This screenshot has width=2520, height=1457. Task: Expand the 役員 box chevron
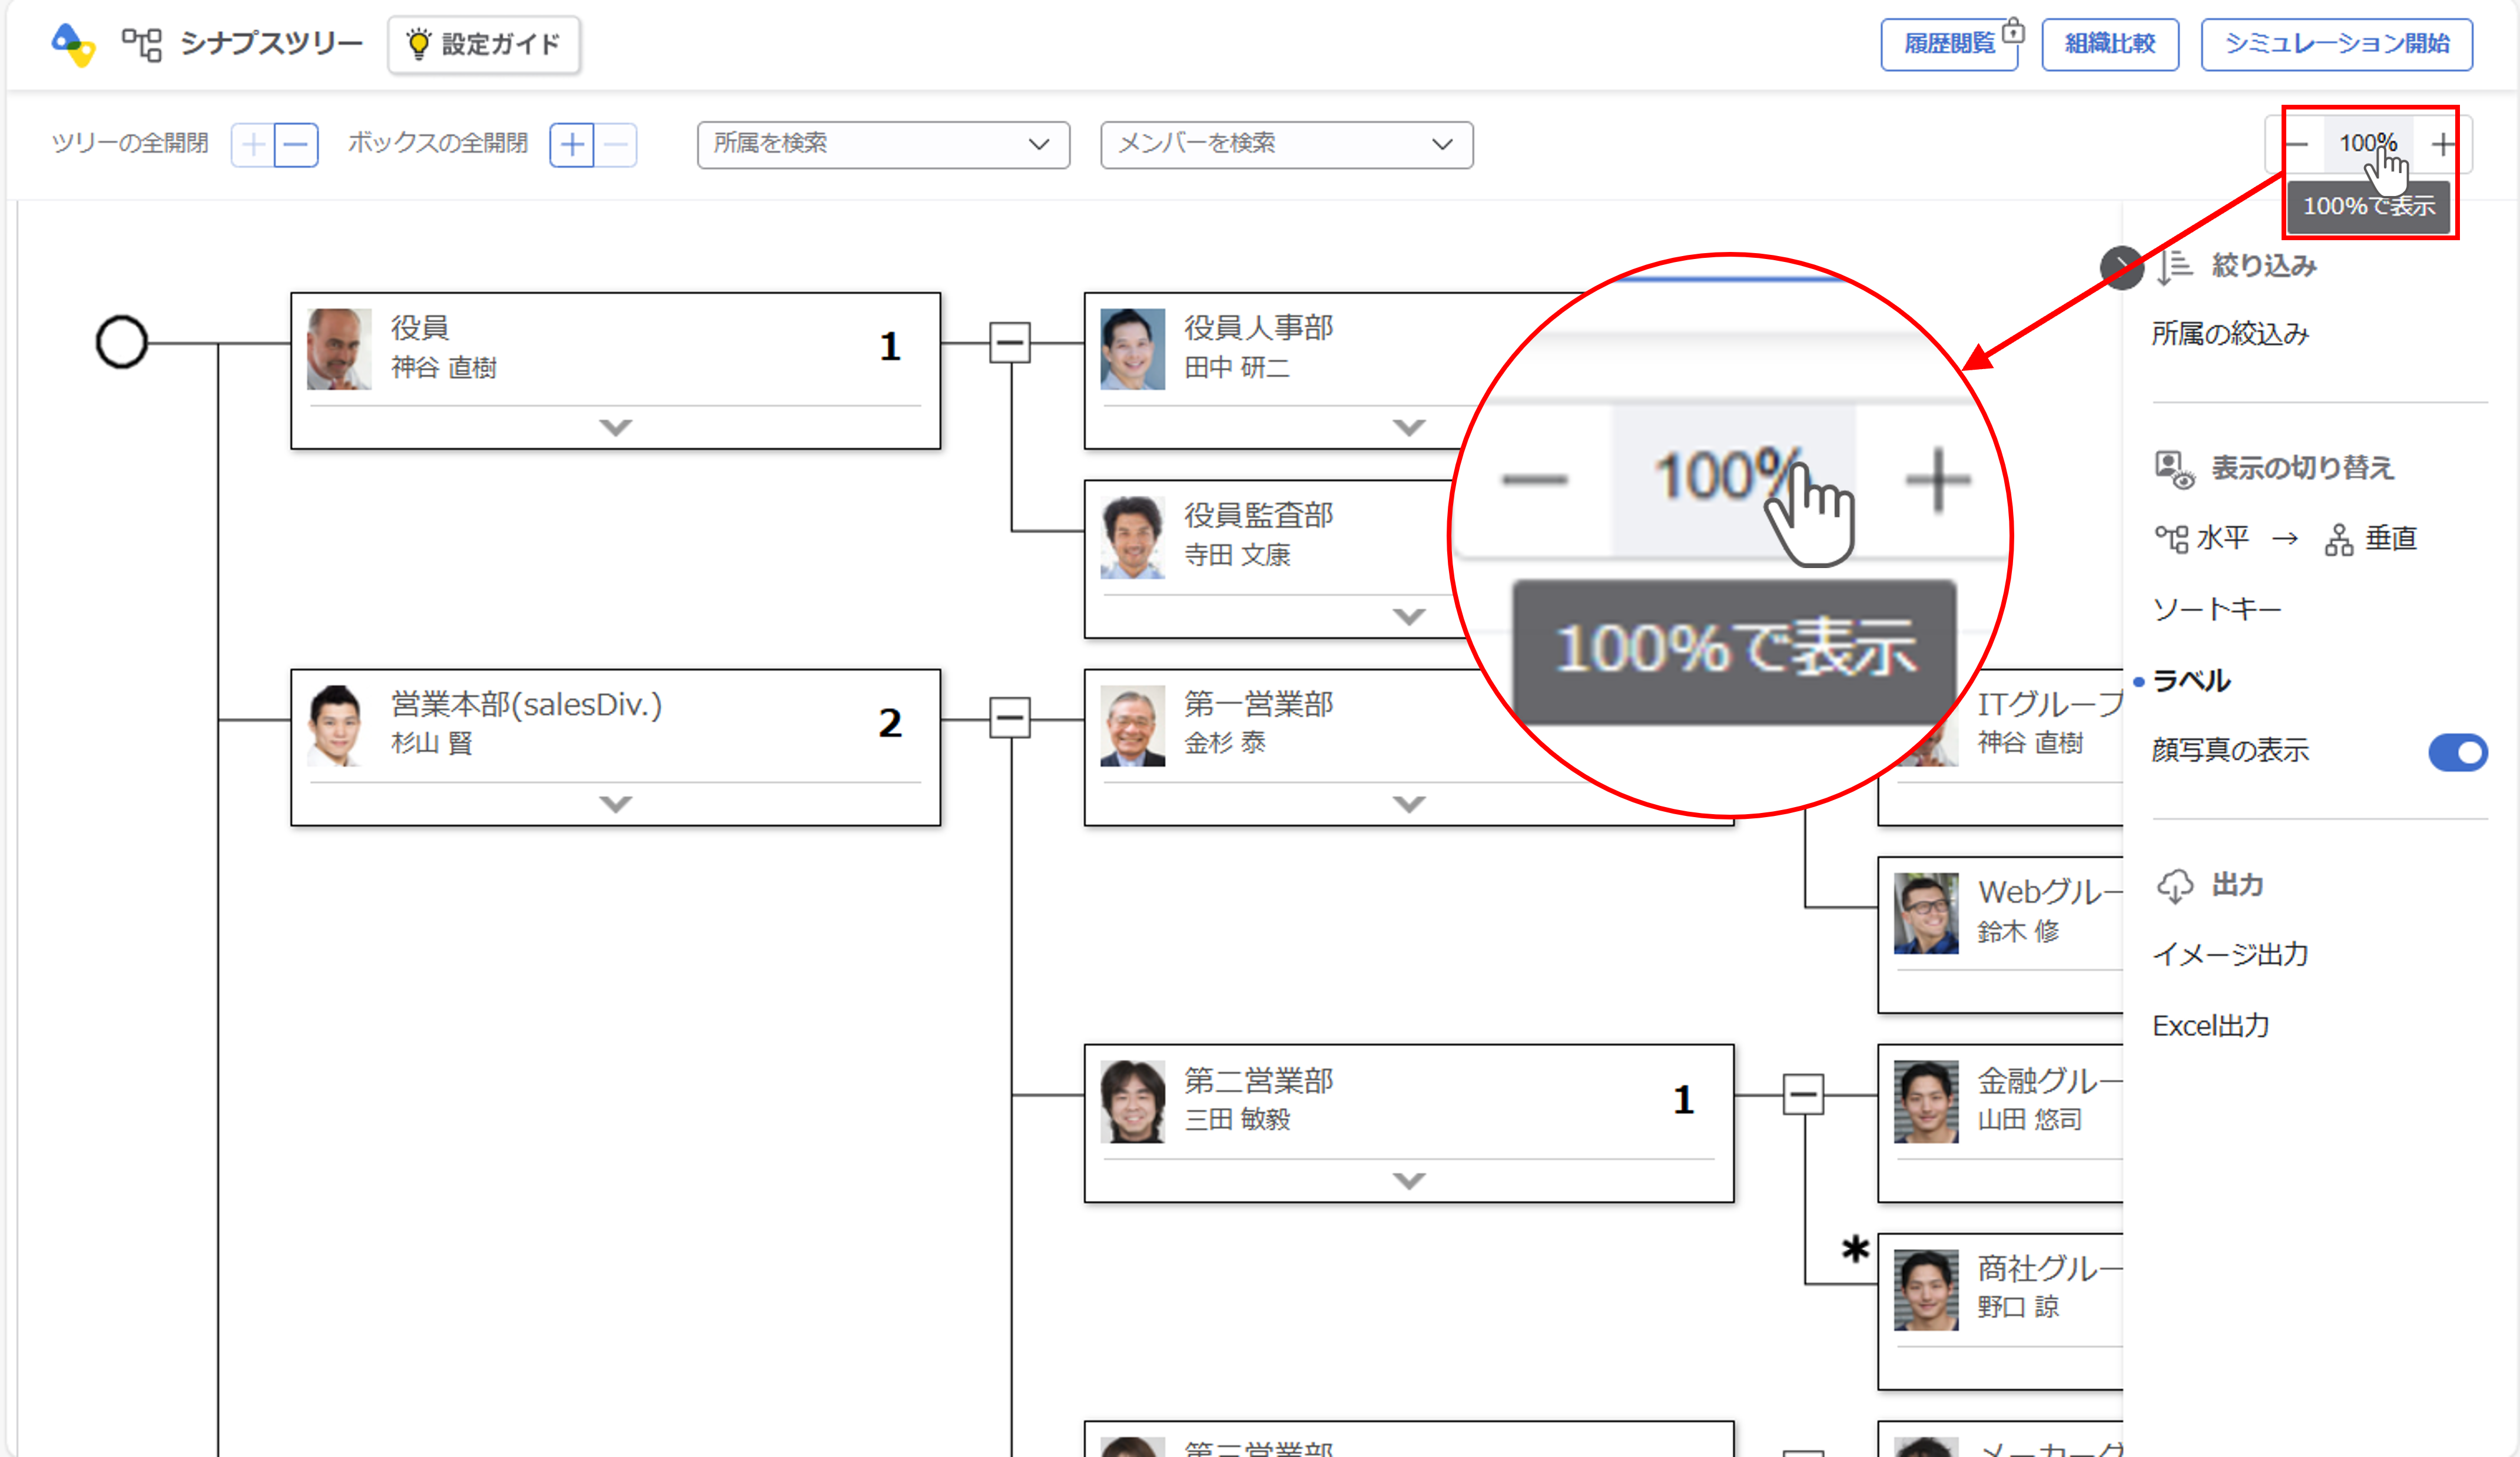[x=615, y=427]
